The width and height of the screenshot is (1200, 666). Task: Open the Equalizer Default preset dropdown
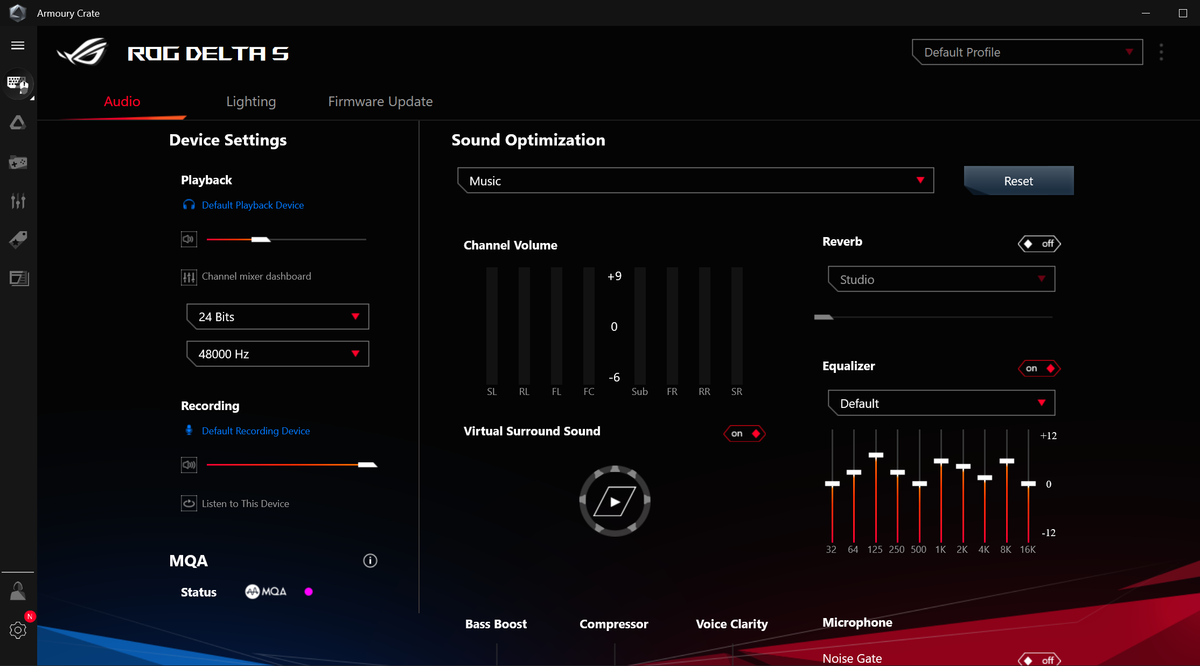[940, 402]
